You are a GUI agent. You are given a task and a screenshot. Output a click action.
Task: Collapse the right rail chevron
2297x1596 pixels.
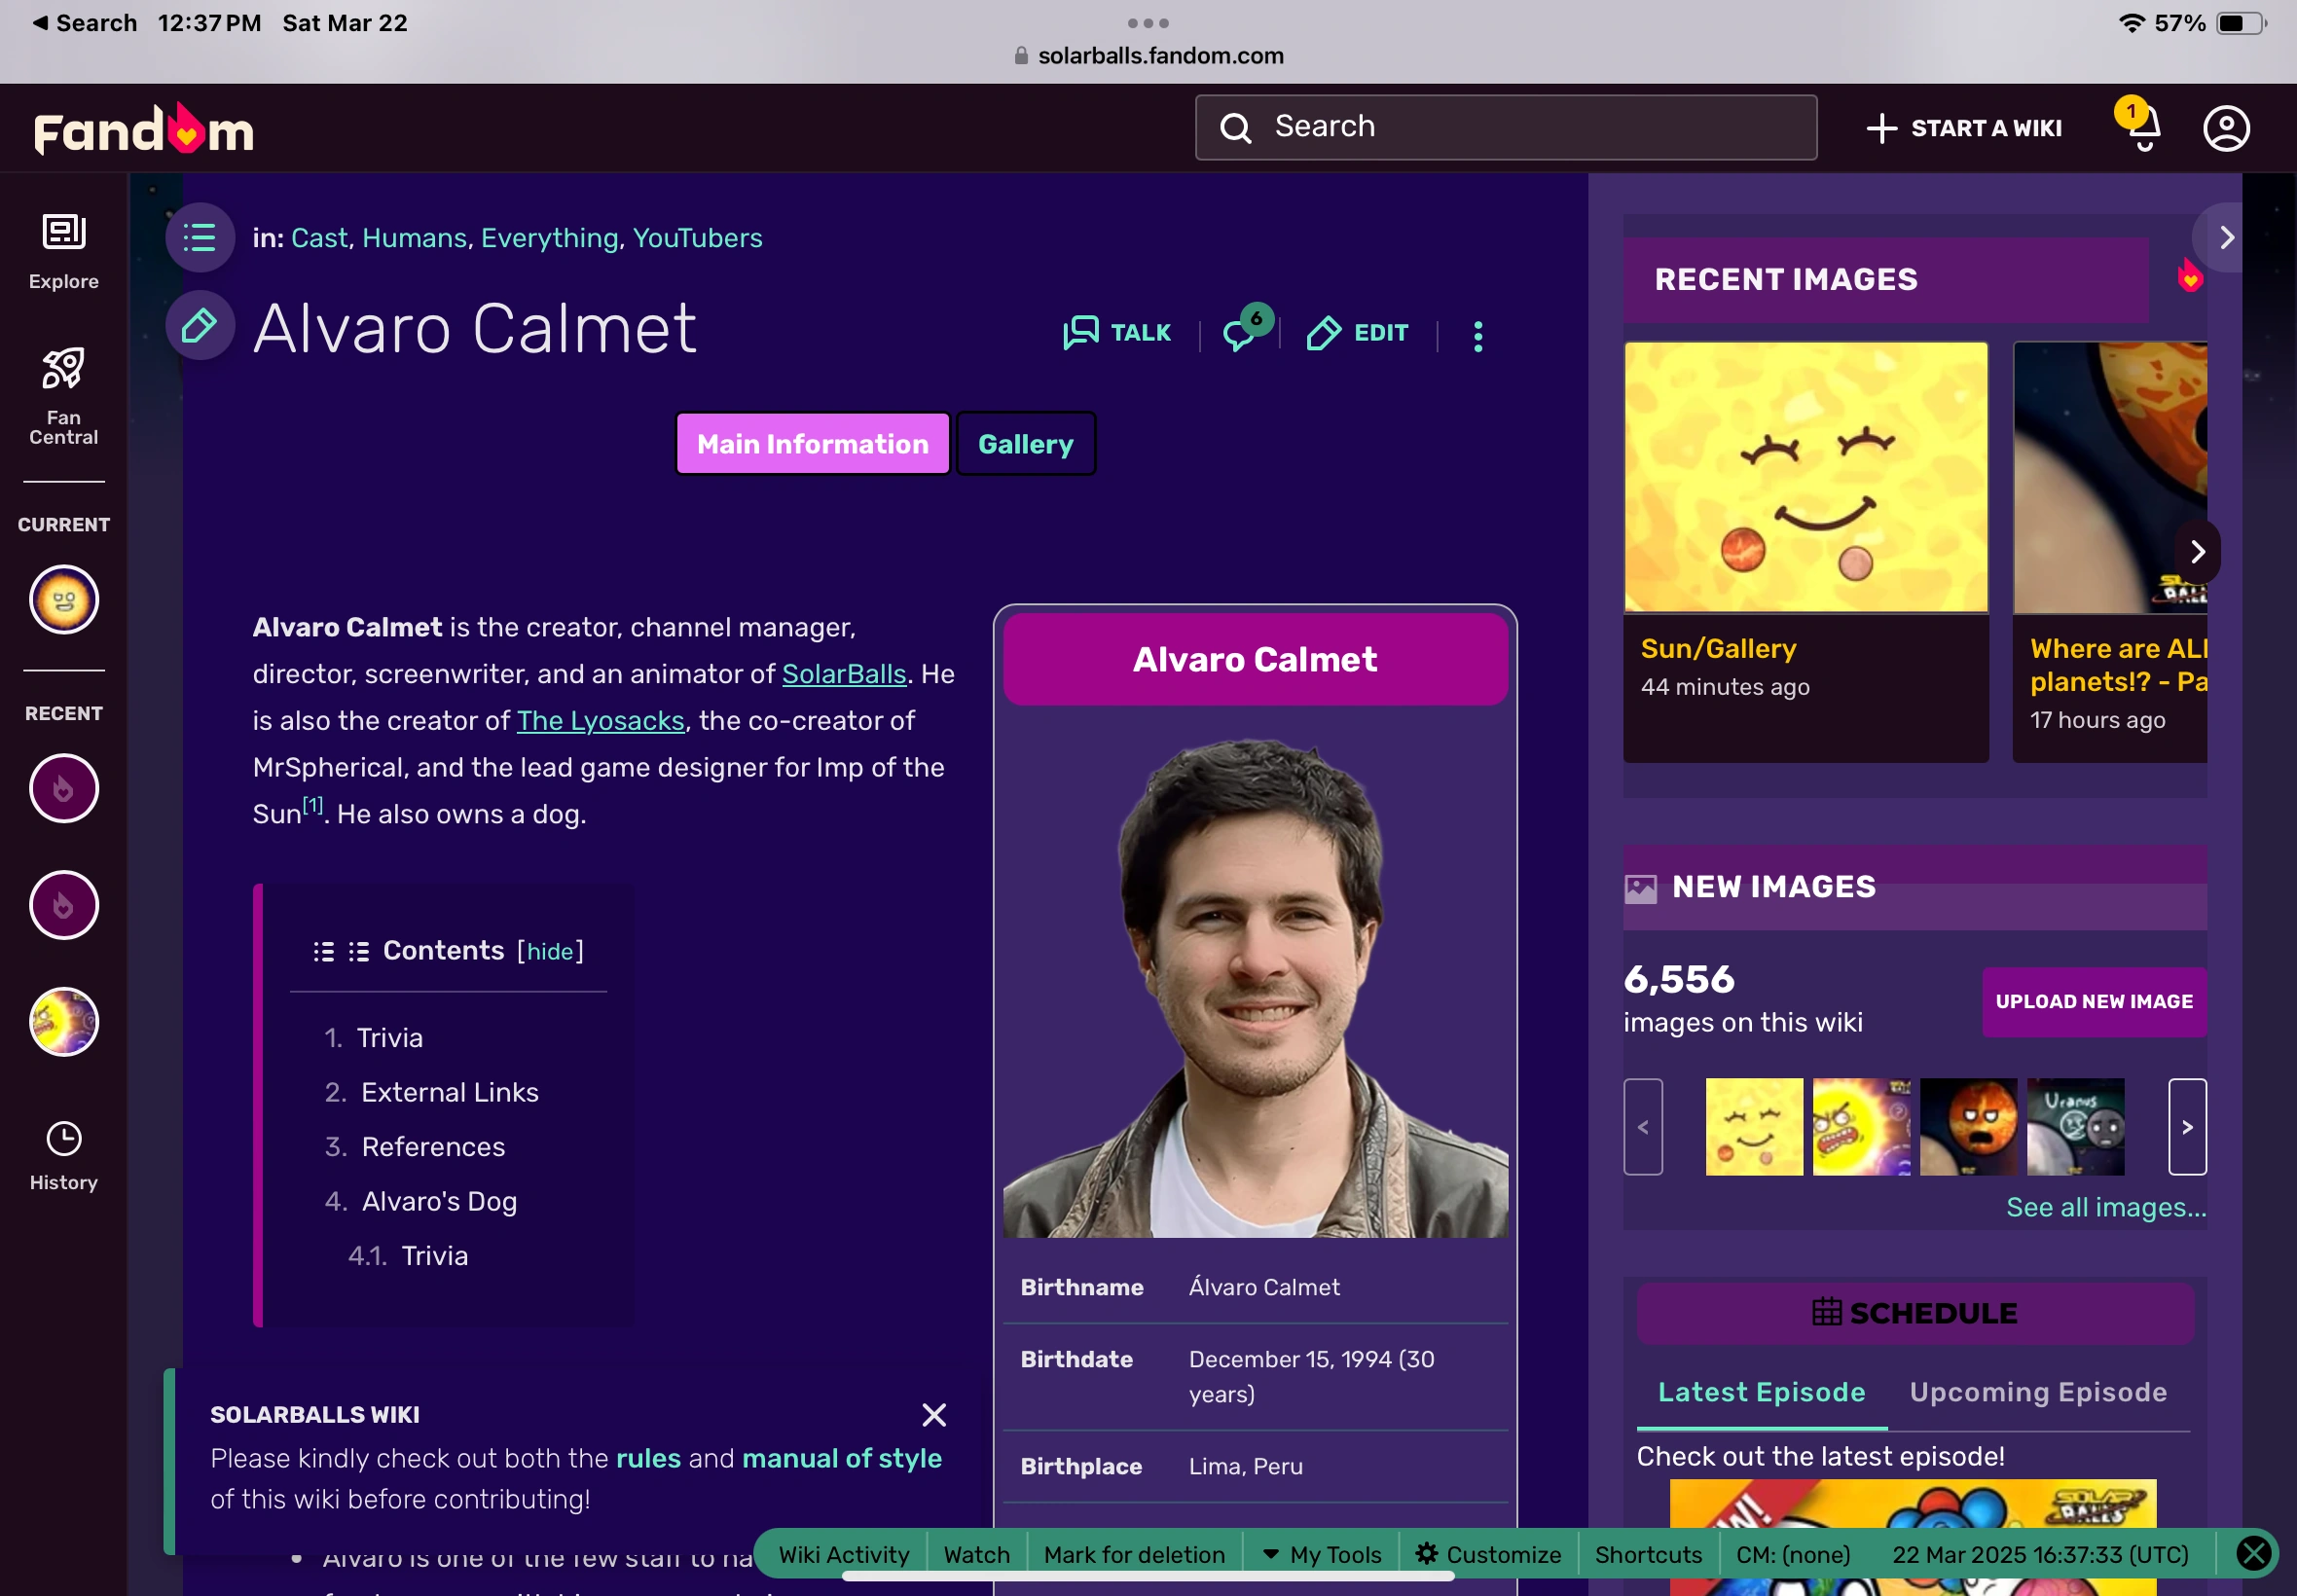click(2225, 238)
